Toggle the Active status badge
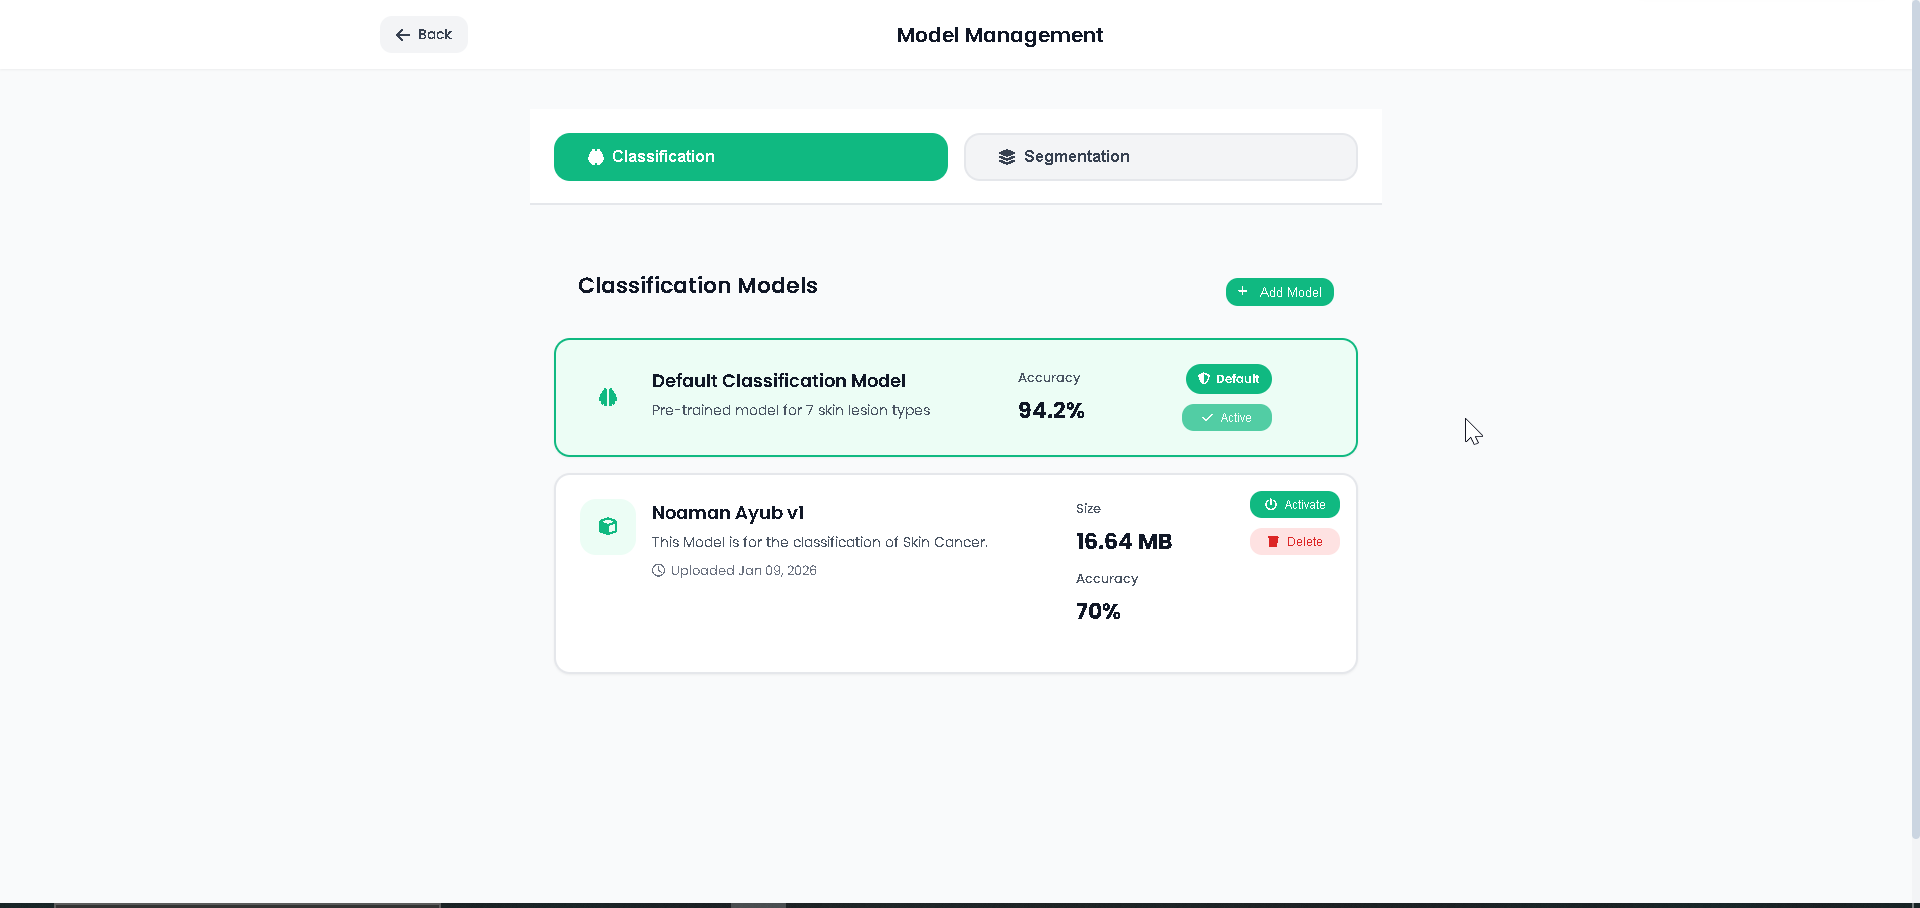 tap(1226, 418)
